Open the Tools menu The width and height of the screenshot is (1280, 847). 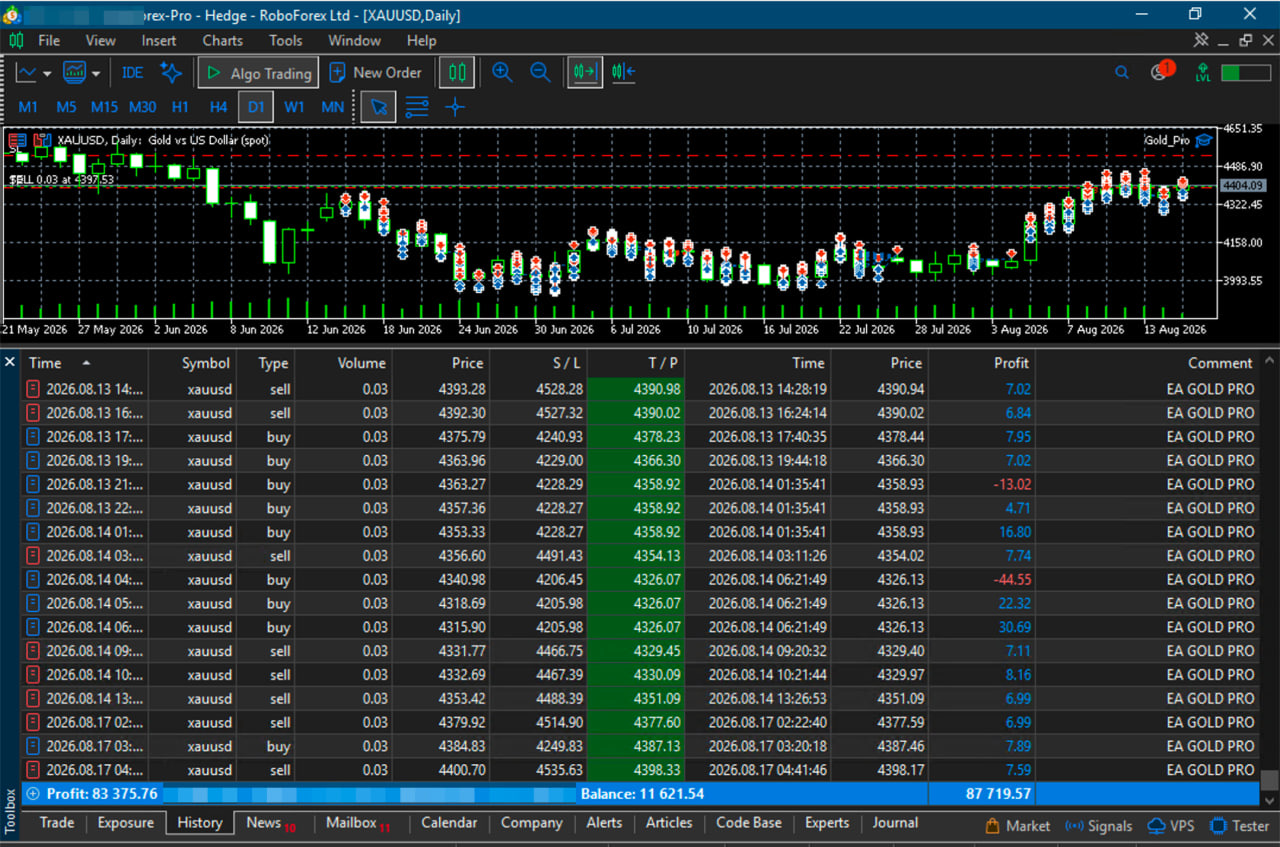point(285,41)
